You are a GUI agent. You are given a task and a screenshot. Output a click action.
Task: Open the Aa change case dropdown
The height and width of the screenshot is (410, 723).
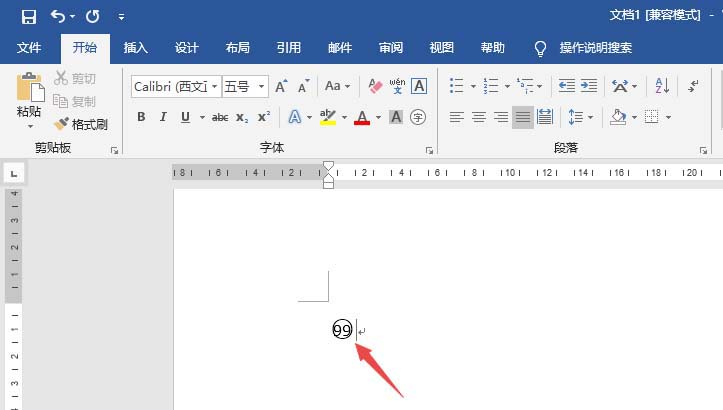coord(337,86)
